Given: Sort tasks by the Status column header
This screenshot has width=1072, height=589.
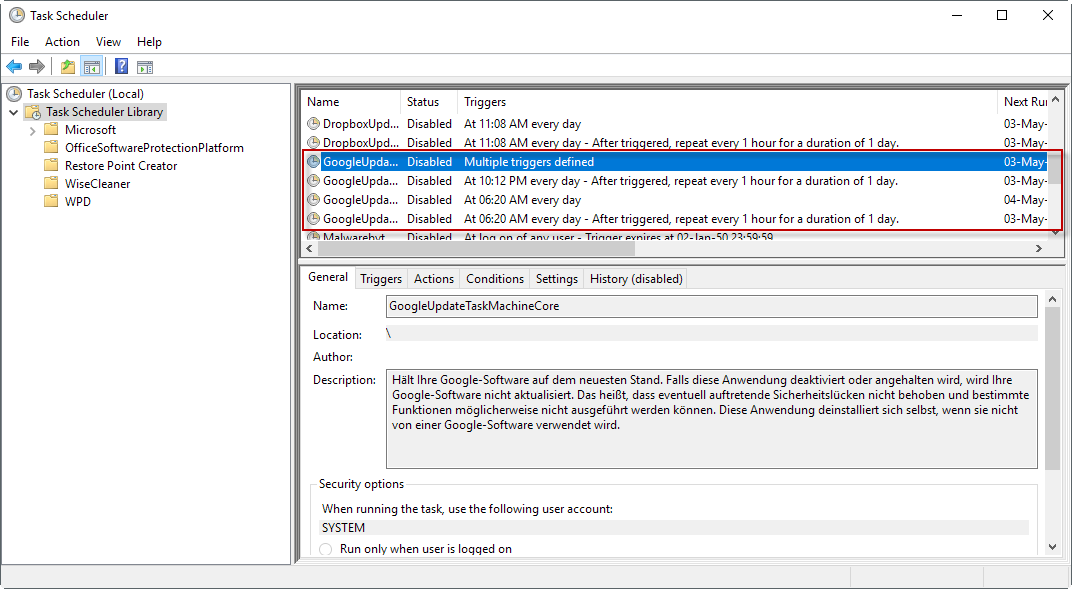Looking at the screenshot, I should [x=429, y=102].
